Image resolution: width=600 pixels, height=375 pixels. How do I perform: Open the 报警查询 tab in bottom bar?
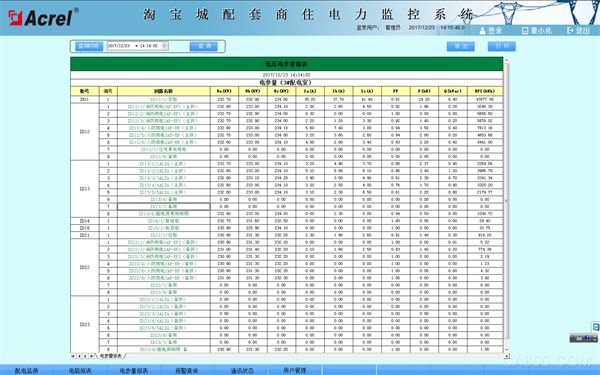click(187, 370)
